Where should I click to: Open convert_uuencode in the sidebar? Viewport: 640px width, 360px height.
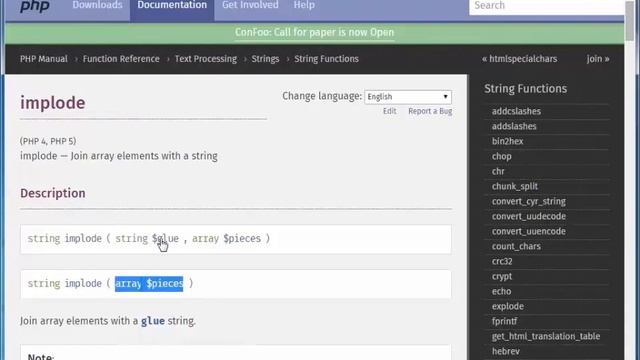[529, 231]
